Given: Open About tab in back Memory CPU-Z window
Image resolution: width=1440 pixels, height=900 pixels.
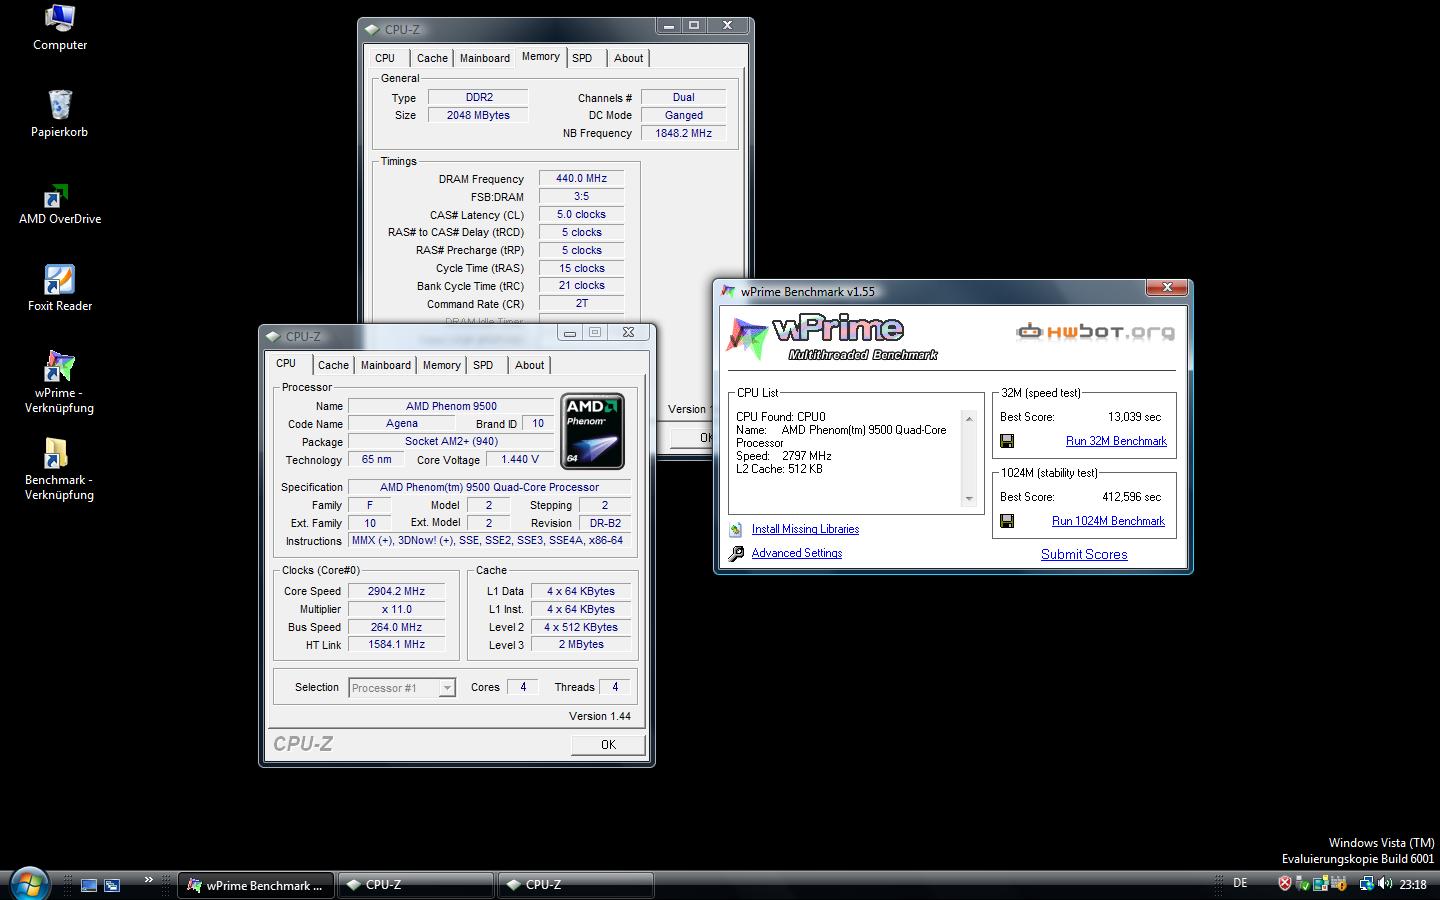Looking at the screenshot, I should pyautogui.click(x=629, y=58).
